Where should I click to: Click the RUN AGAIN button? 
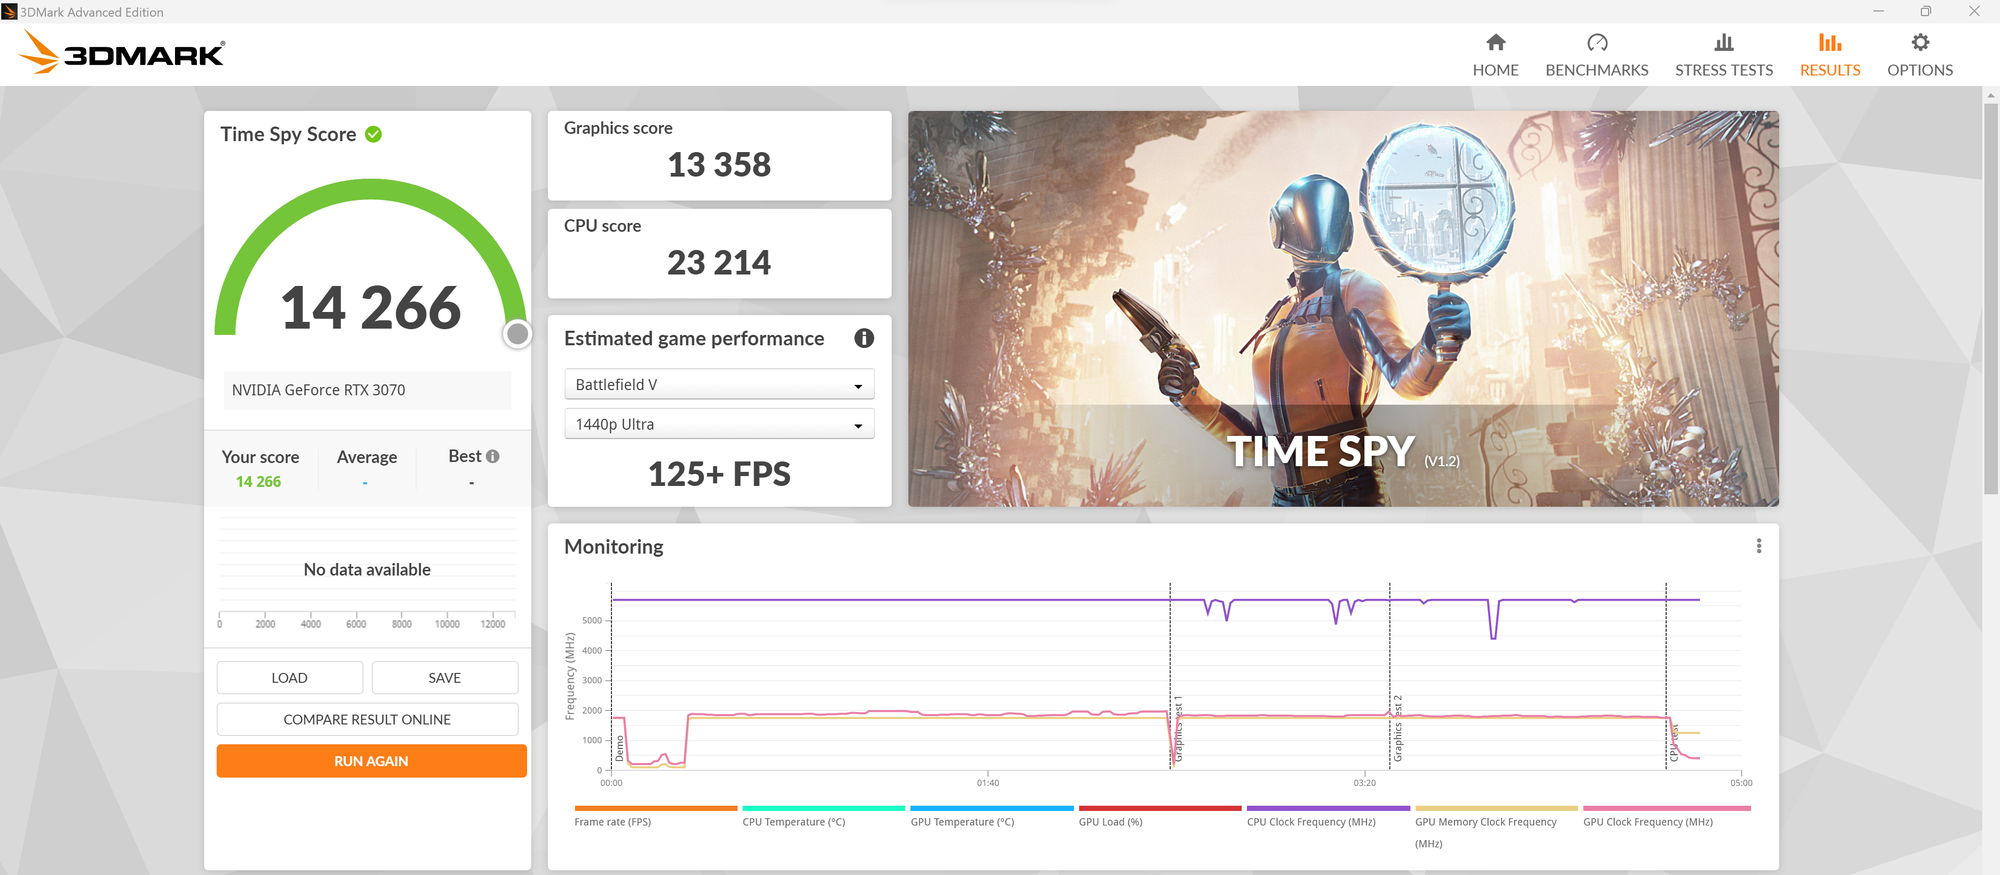371,761
